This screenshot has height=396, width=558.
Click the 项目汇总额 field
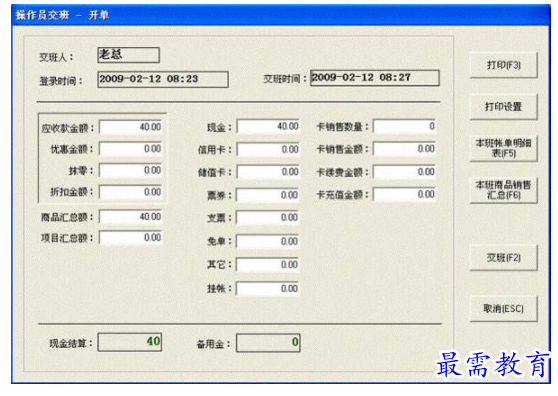point(131,238)
